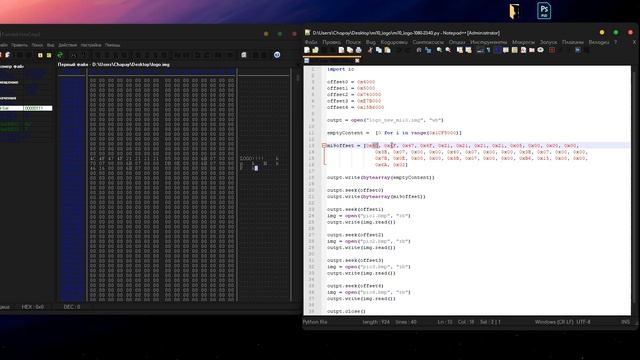
Task: Open Запуск menu in Notepad++
Action: point(548,42)
